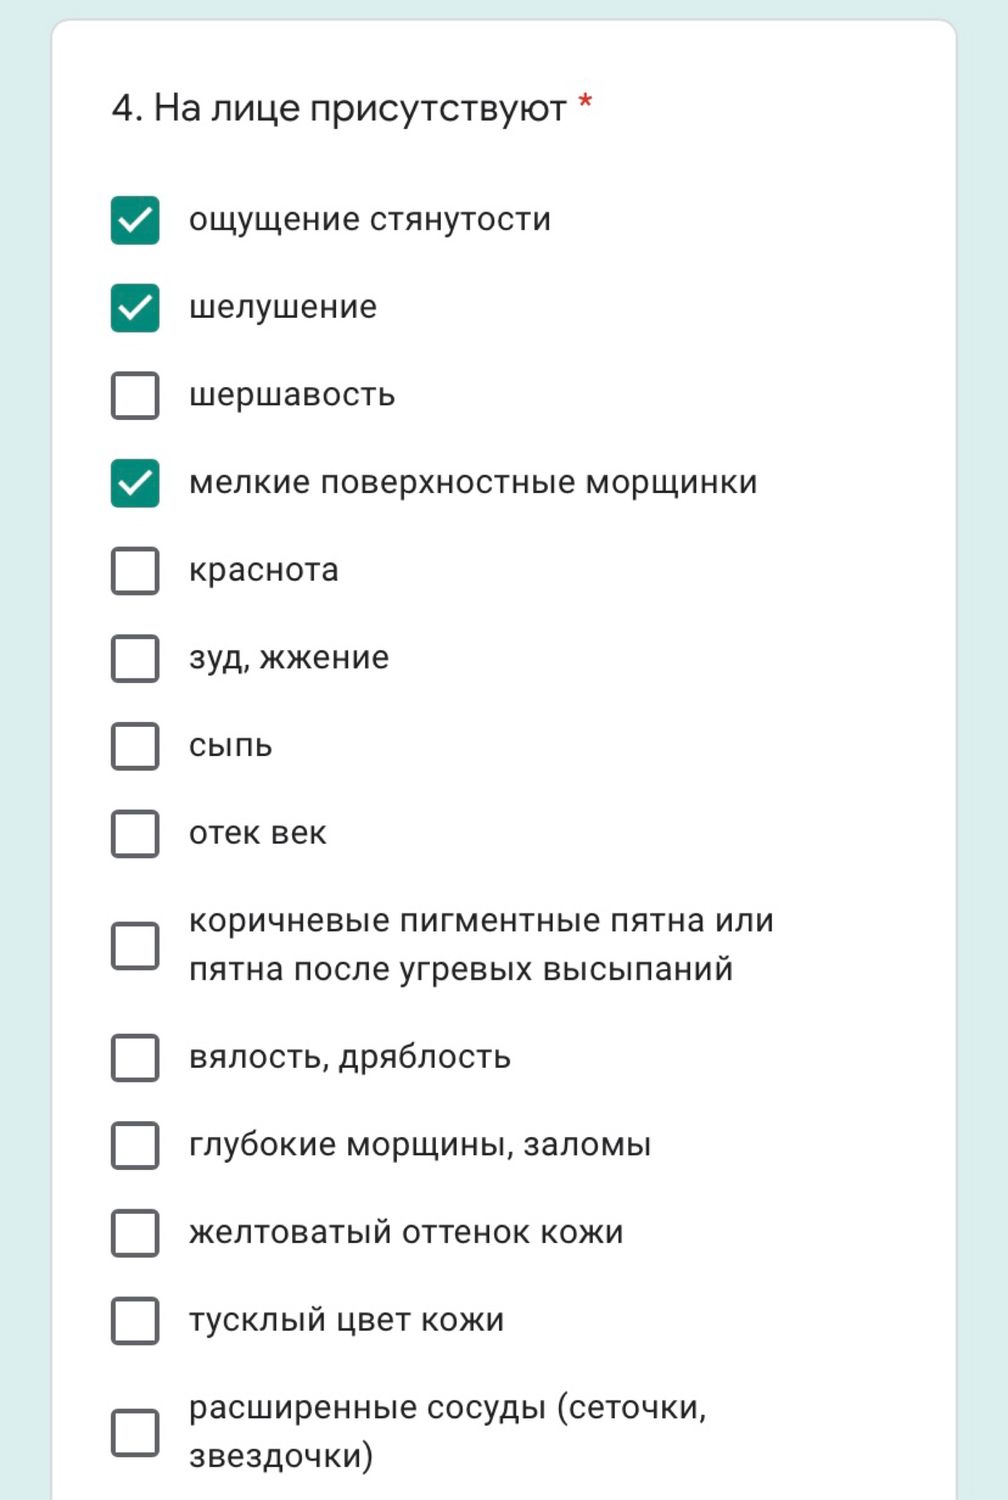The height and width of the screenshot is (1500, 1008).
Task: Check the 'отек век' option
Action: pyautogui.click(x=135, y=834)
